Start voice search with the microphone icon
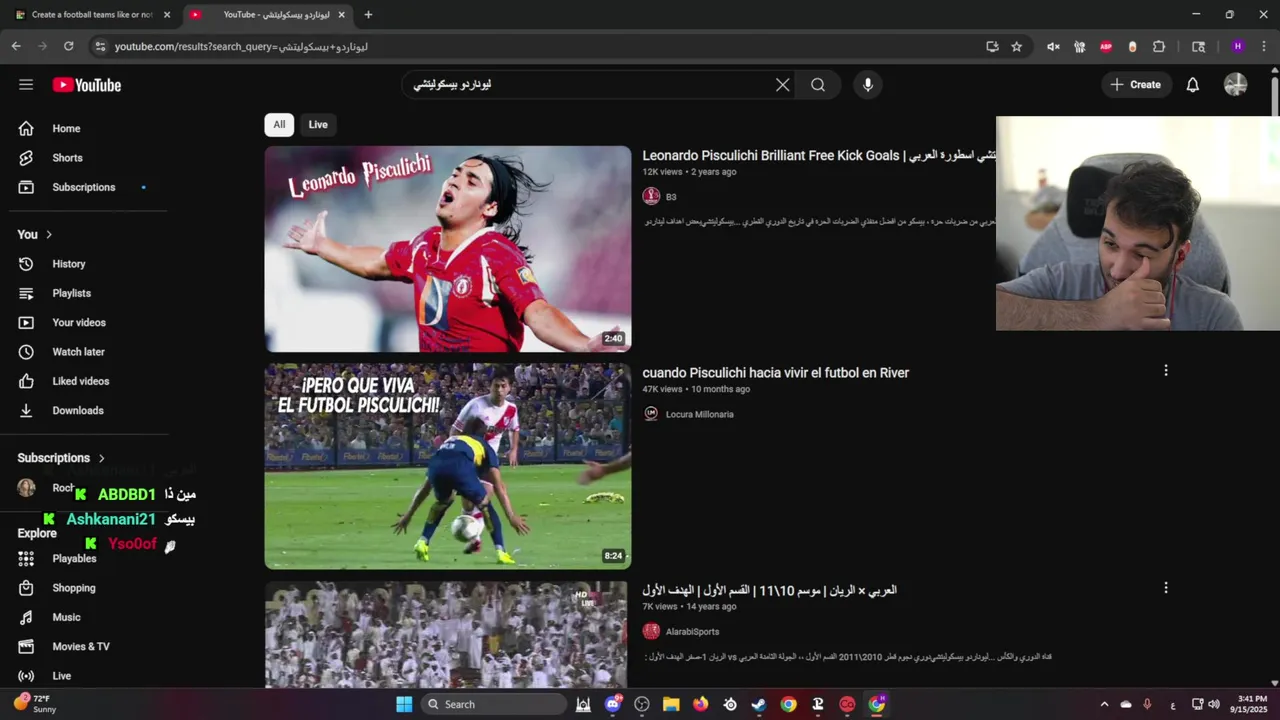Image resolution: width=1280 pixels, height=720 pixels. 868,85
